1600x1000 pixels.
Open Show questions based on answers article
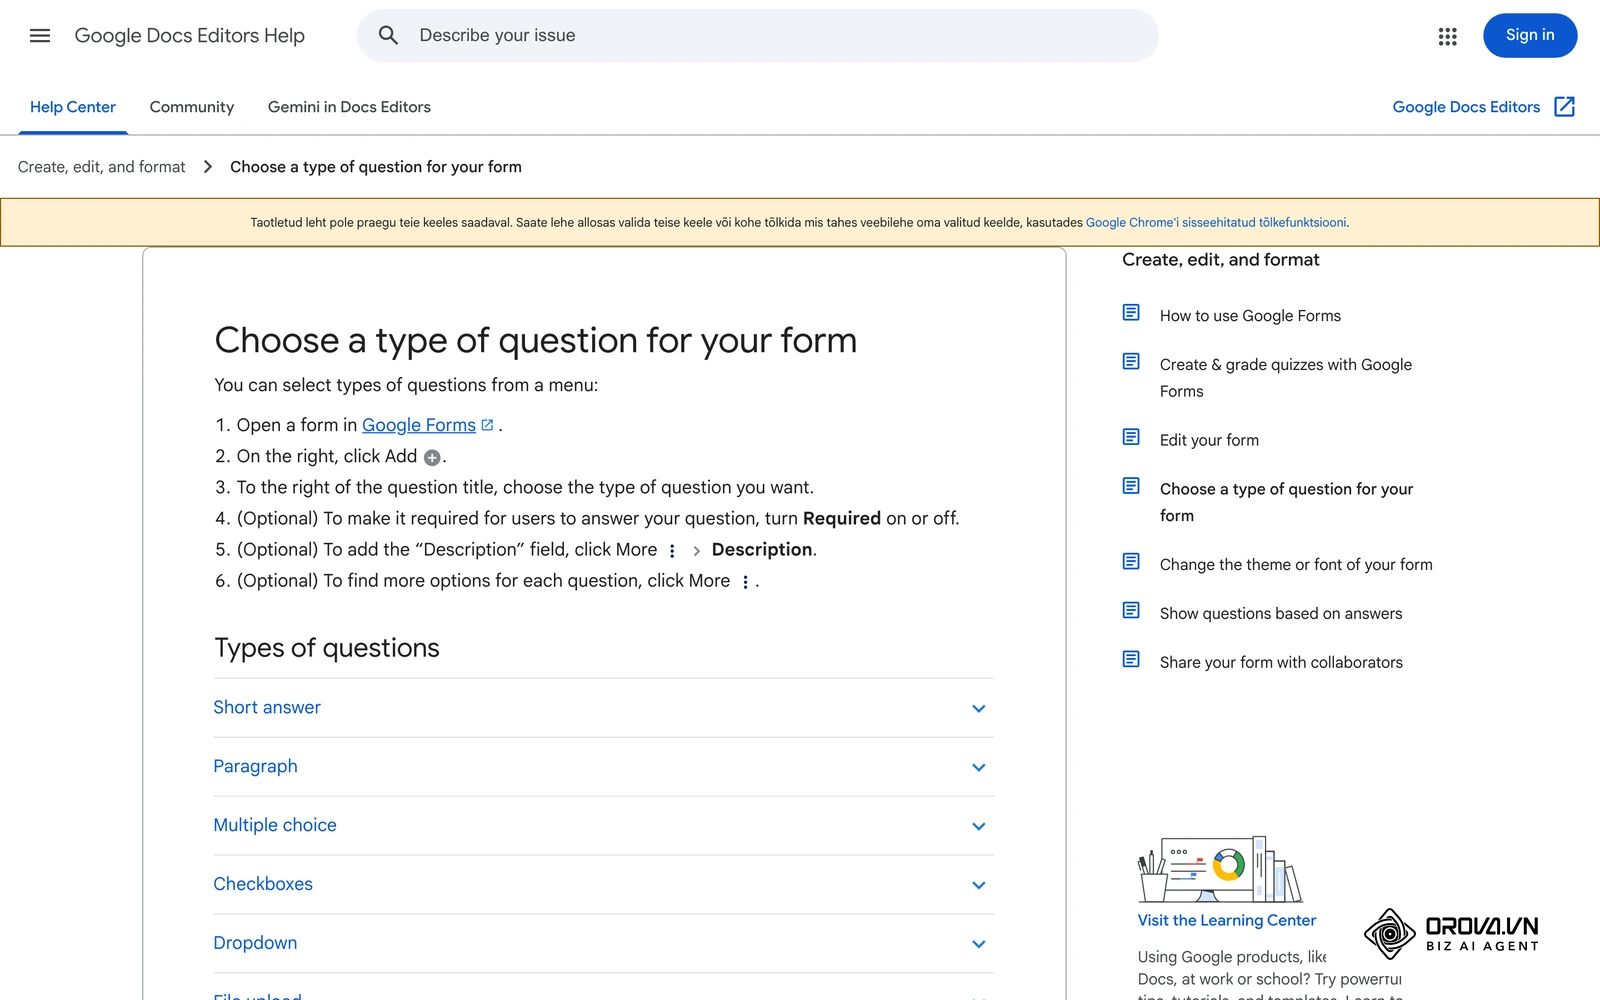coord(1281,614)
